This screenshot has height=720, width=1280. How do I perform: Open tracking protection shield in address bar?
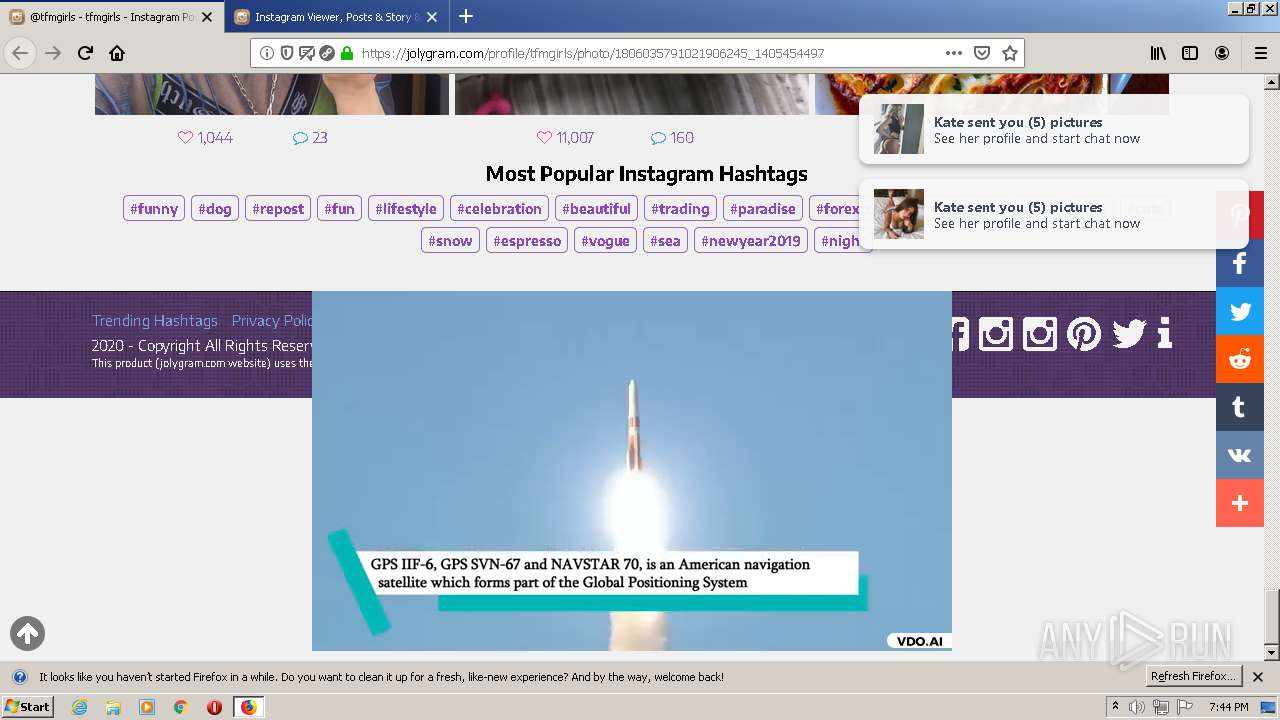pos(287,53)
